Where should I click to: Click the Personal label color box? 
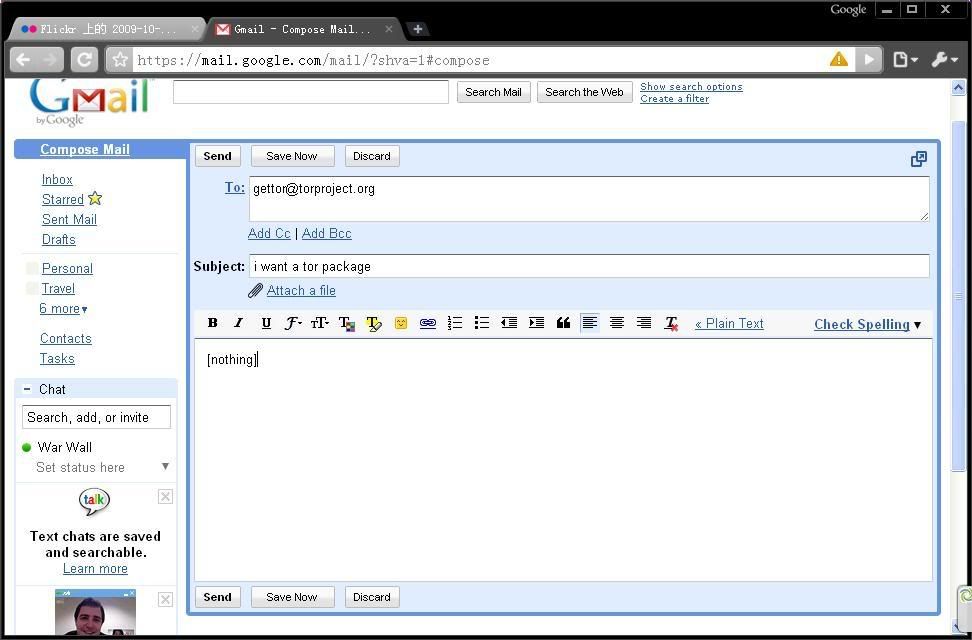click(32, 269)
